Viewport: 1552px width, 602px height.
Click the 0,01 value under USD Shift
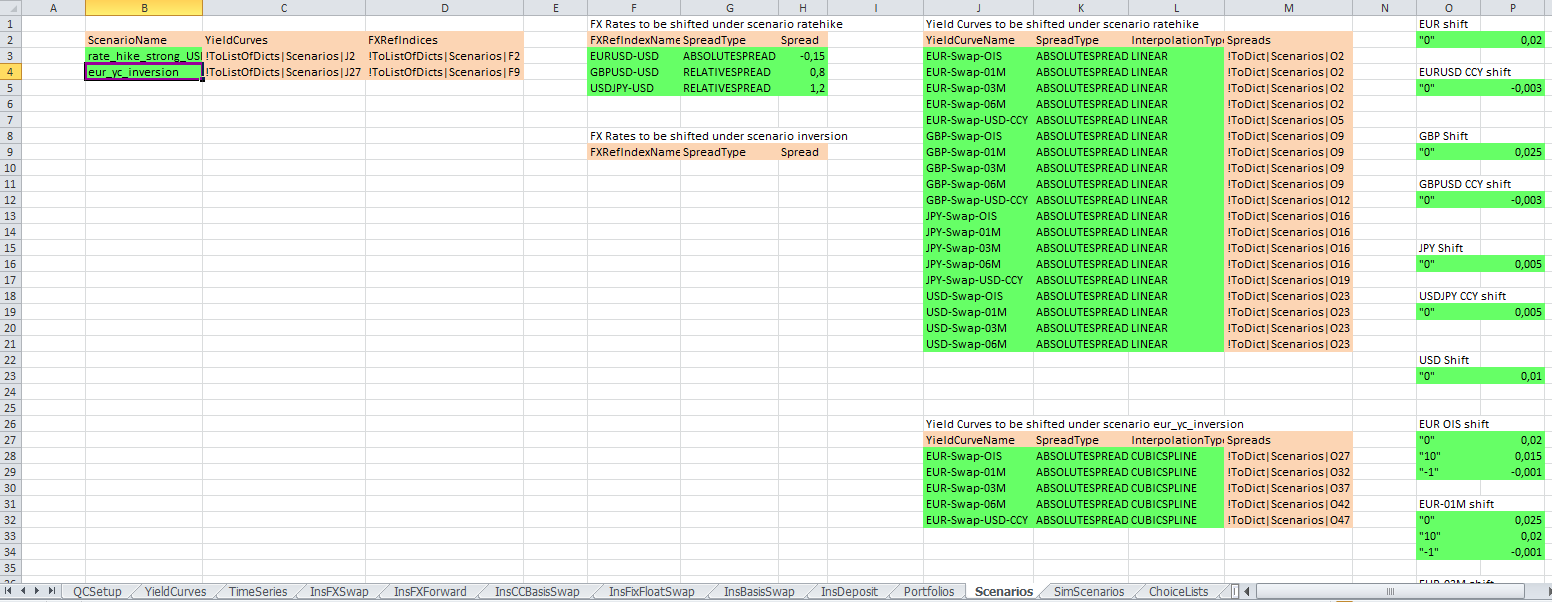point(1515,376)
